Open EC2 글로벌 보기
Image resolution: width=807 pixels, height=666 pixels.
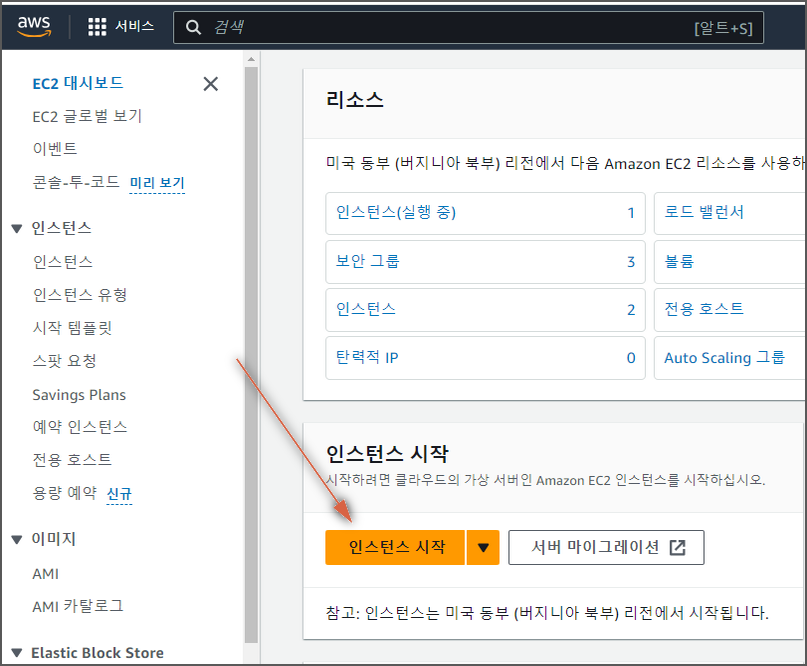pyautogui.click(x=87, y=116)
